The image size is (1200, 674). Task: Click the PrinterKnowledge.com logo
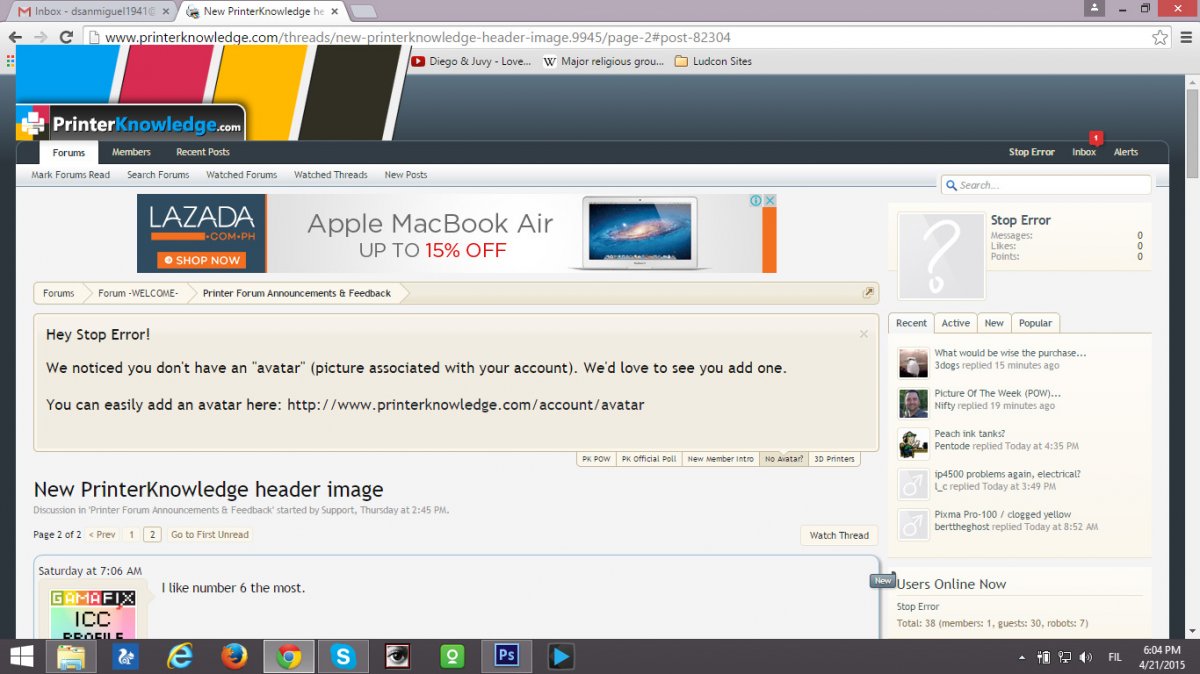pos(130,124)
